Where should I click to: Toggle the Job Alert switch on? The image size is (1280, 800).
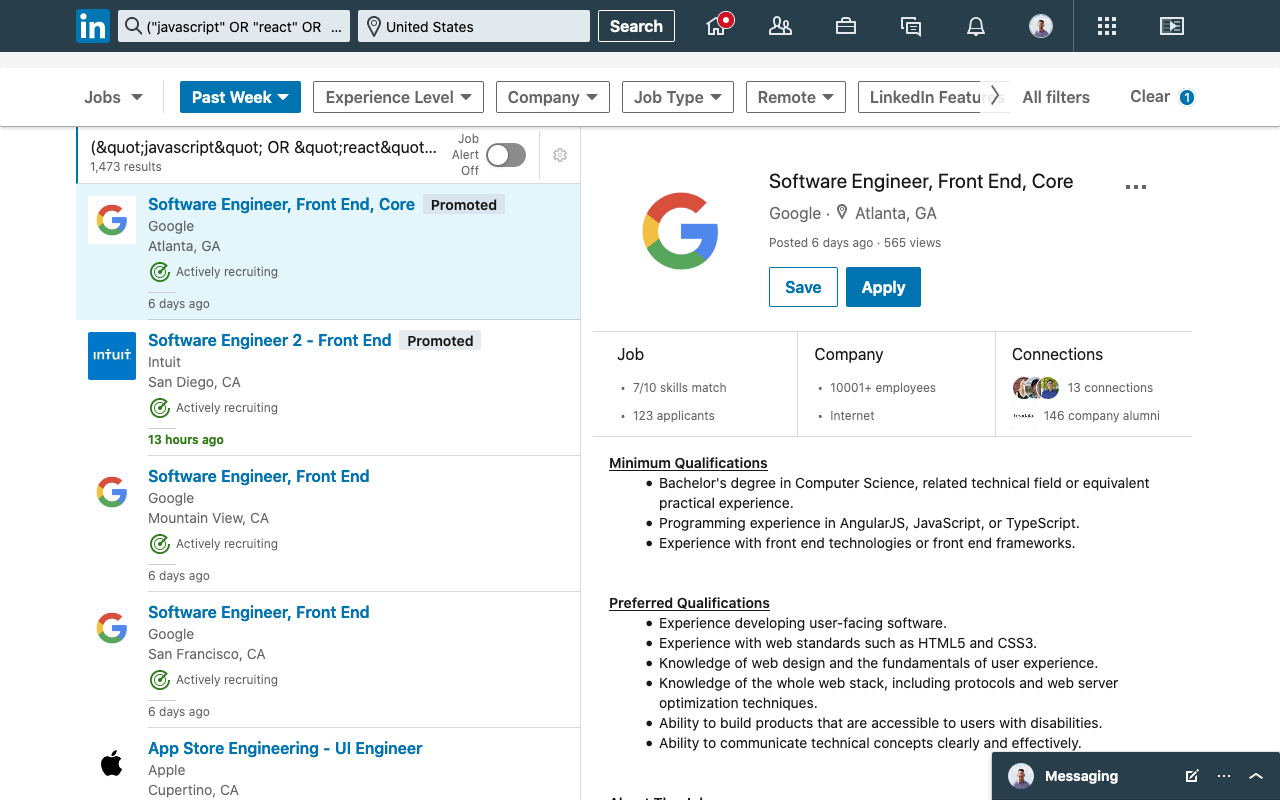point(506,155)
